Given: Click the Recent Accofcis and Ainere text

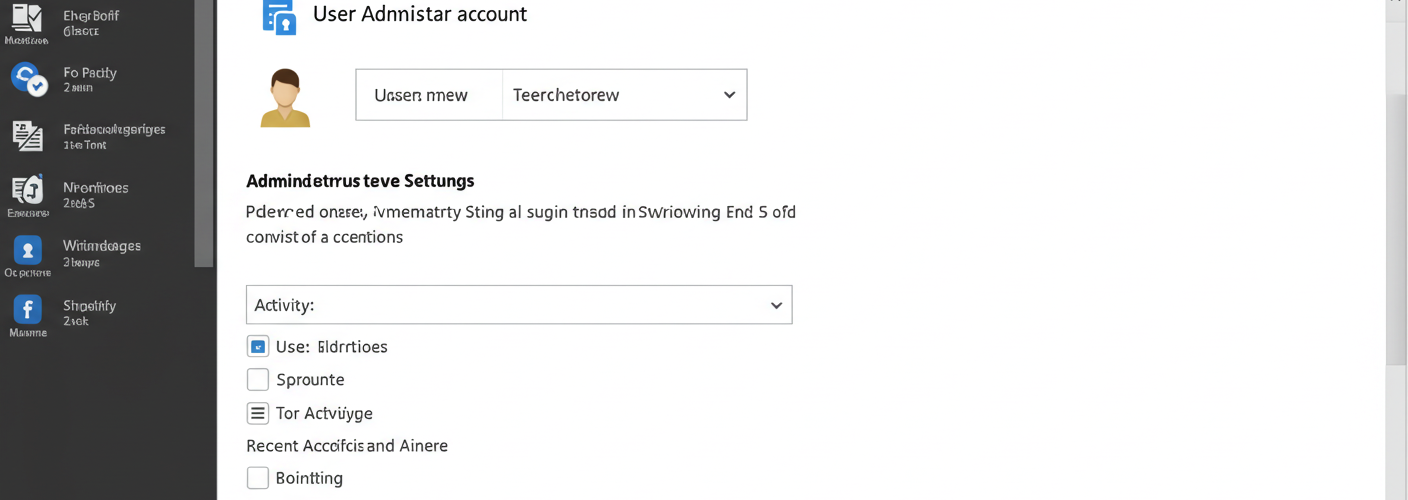Looking at the screenshot, I should click(347, 446).
